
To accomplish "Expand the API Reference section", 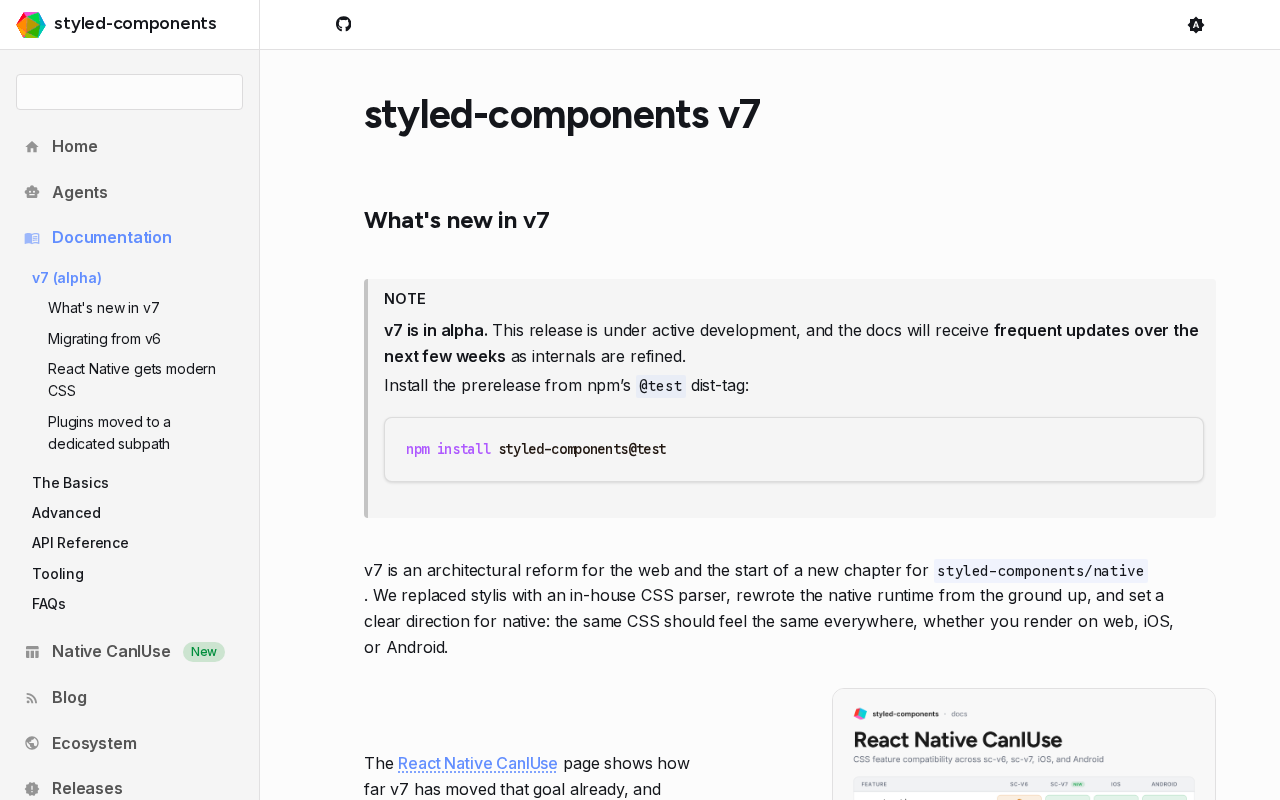I will pyautogui.click(x=80, y=543).
